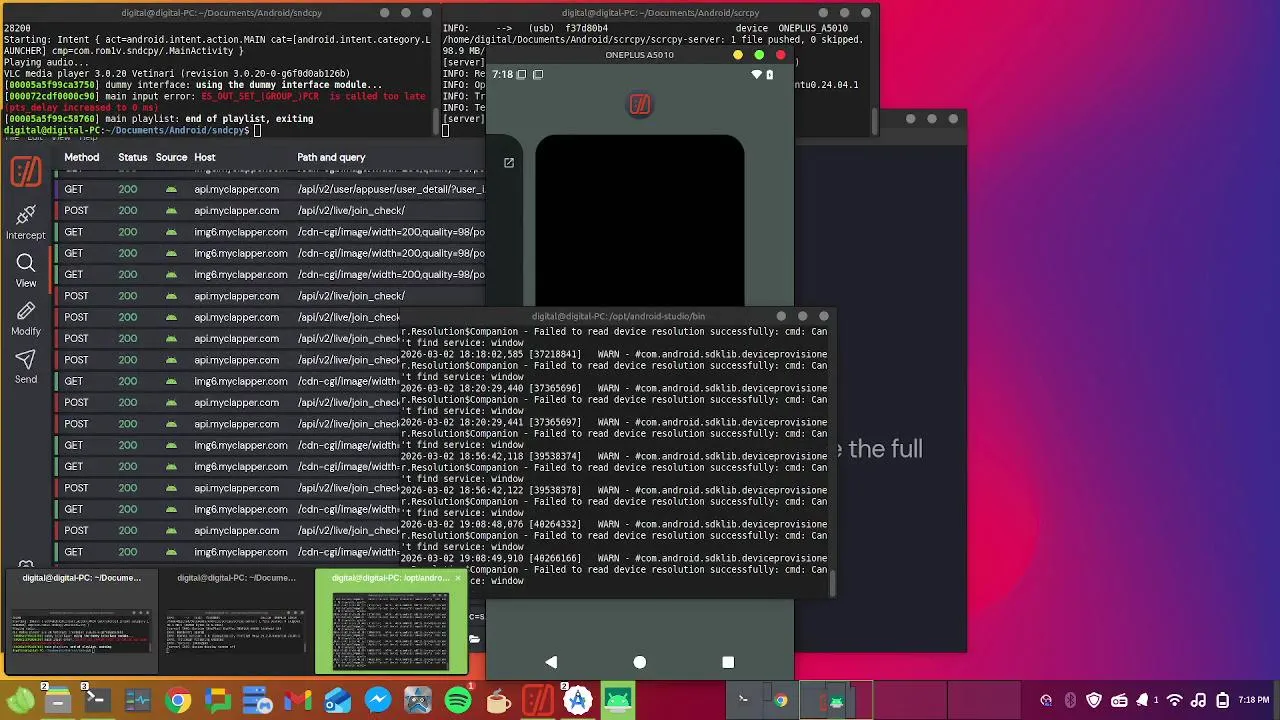This screenshot has width=1280, height=720.
Task: Open the green leaf menu launcher in taskbar
Action: pyautogui.click(x=20, y=701)
